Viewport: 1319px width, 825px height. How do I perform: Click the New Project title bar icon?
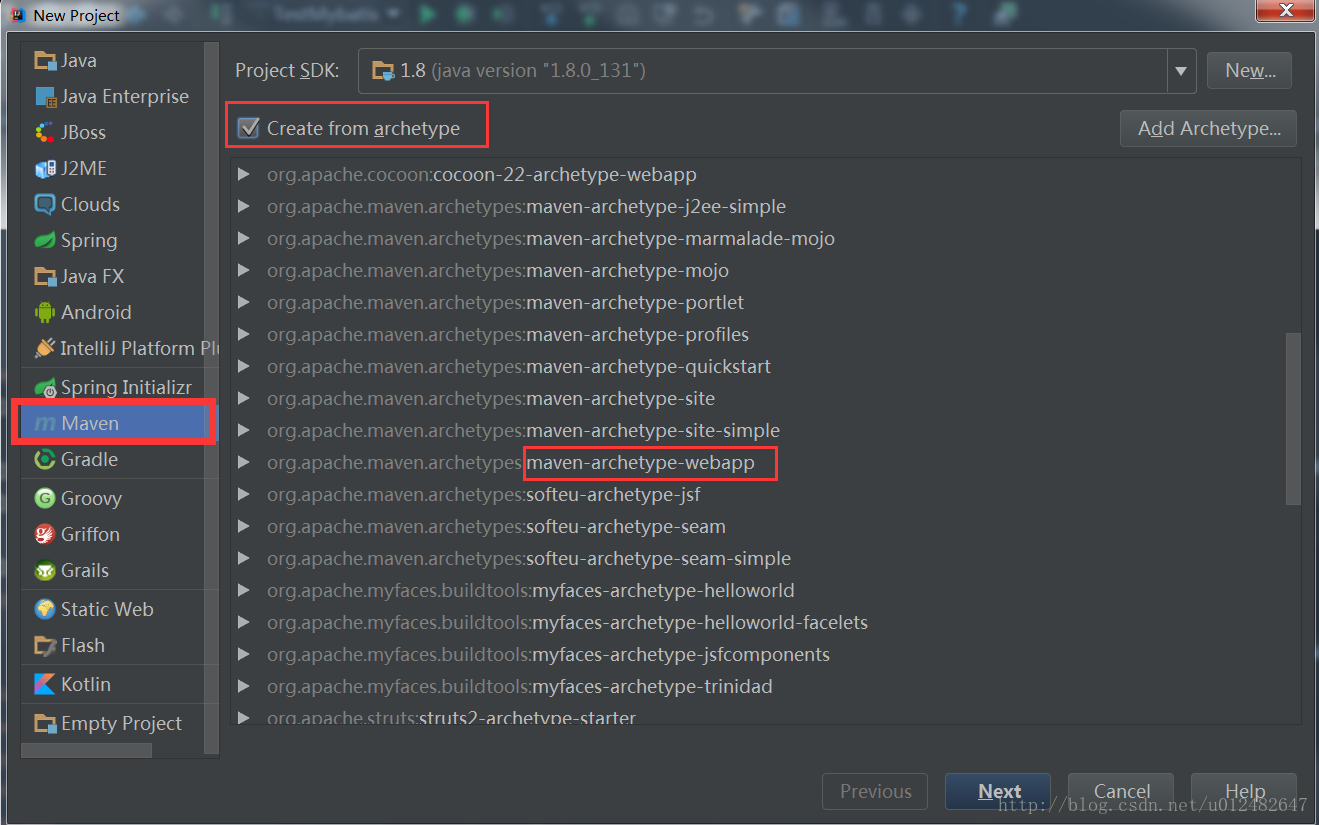(x=17, y=15)
